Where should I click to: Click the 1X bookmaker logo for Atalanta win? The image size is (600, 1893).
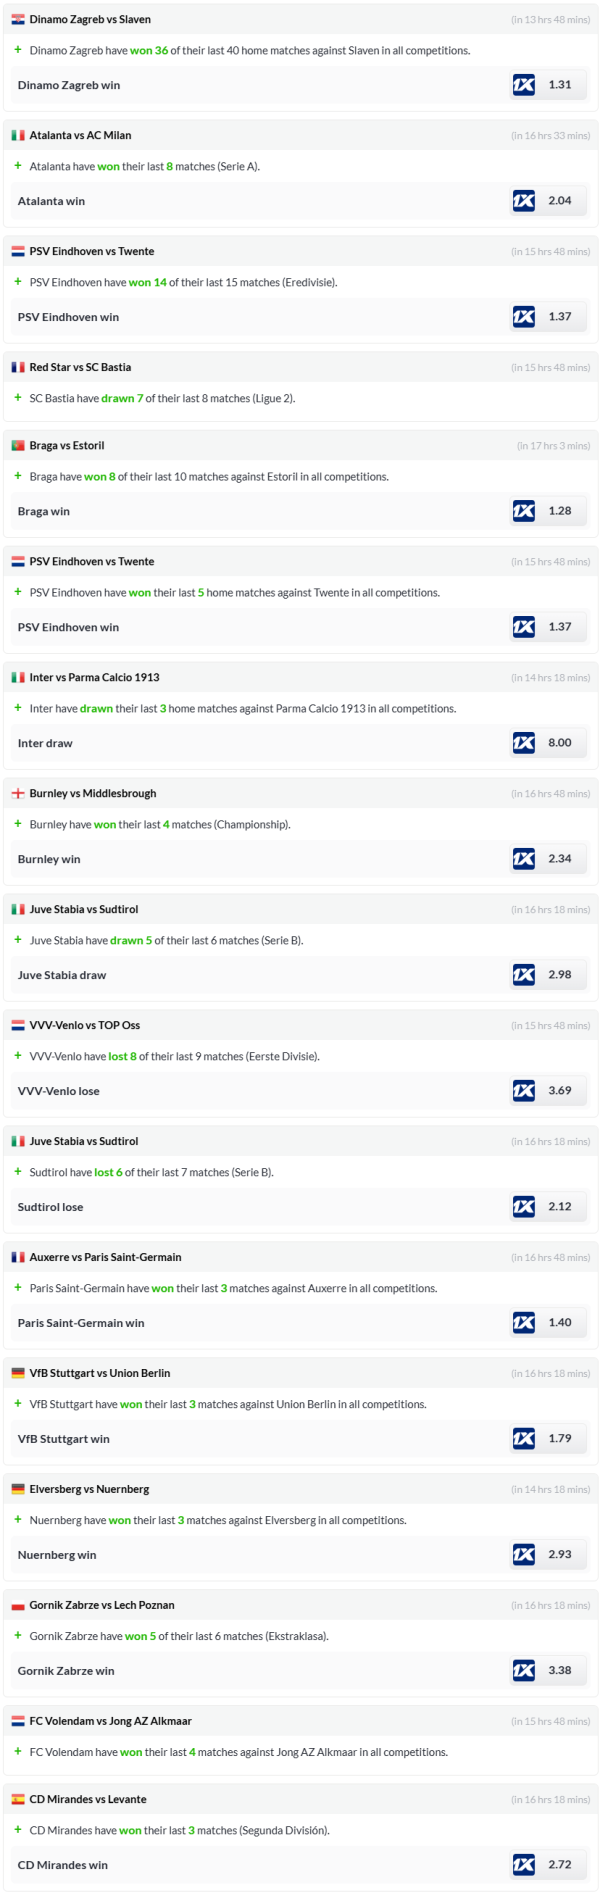point(524,201)
